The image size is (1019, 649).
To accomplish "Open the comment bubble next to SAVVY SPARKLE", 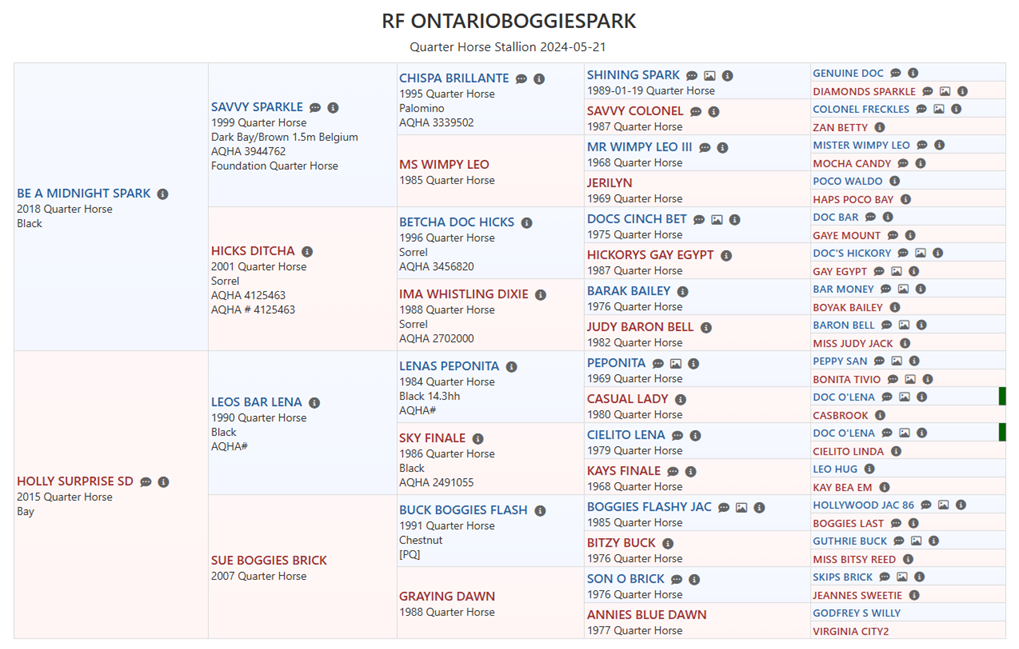I will [x=315, y=108].
